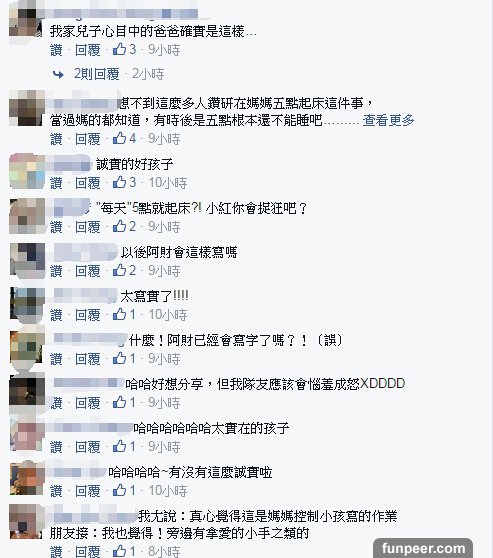The image size is (493, 558).
Task: Click reply arrow icon beside 2則回覆
Action: [x=58, y=74]
